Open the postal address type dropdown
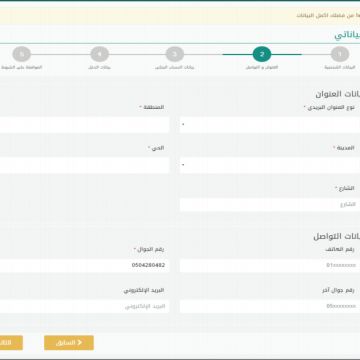 pyautogui.click(x=270, y=125)
